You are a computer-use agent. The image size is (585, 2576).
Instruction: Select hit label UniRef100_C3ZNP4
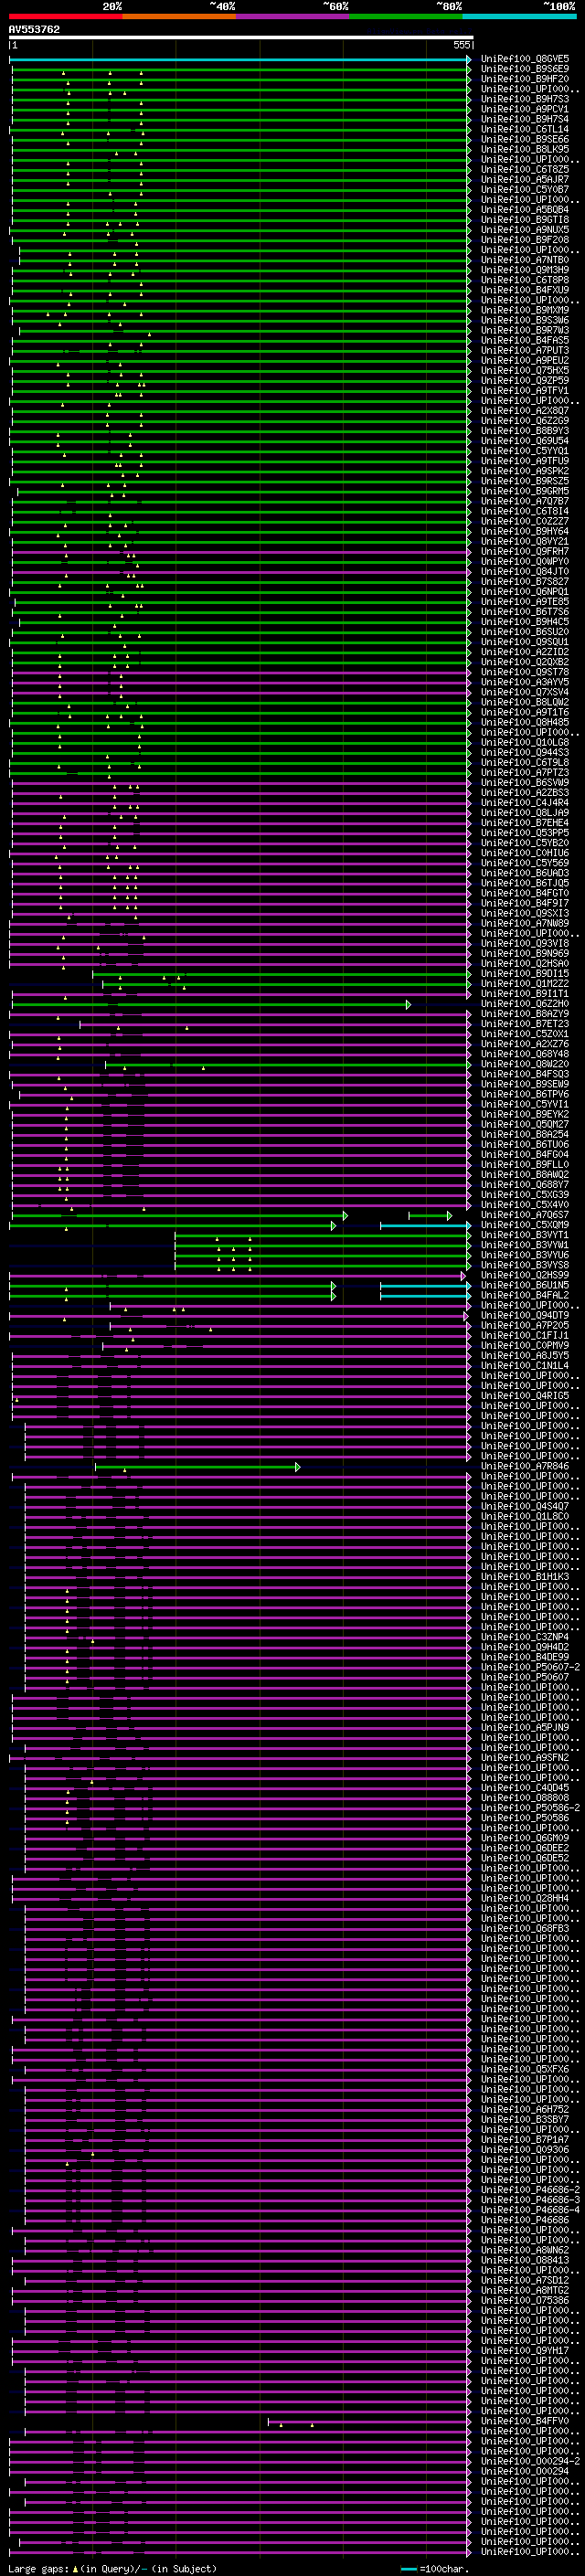[x=525, y=1637]
